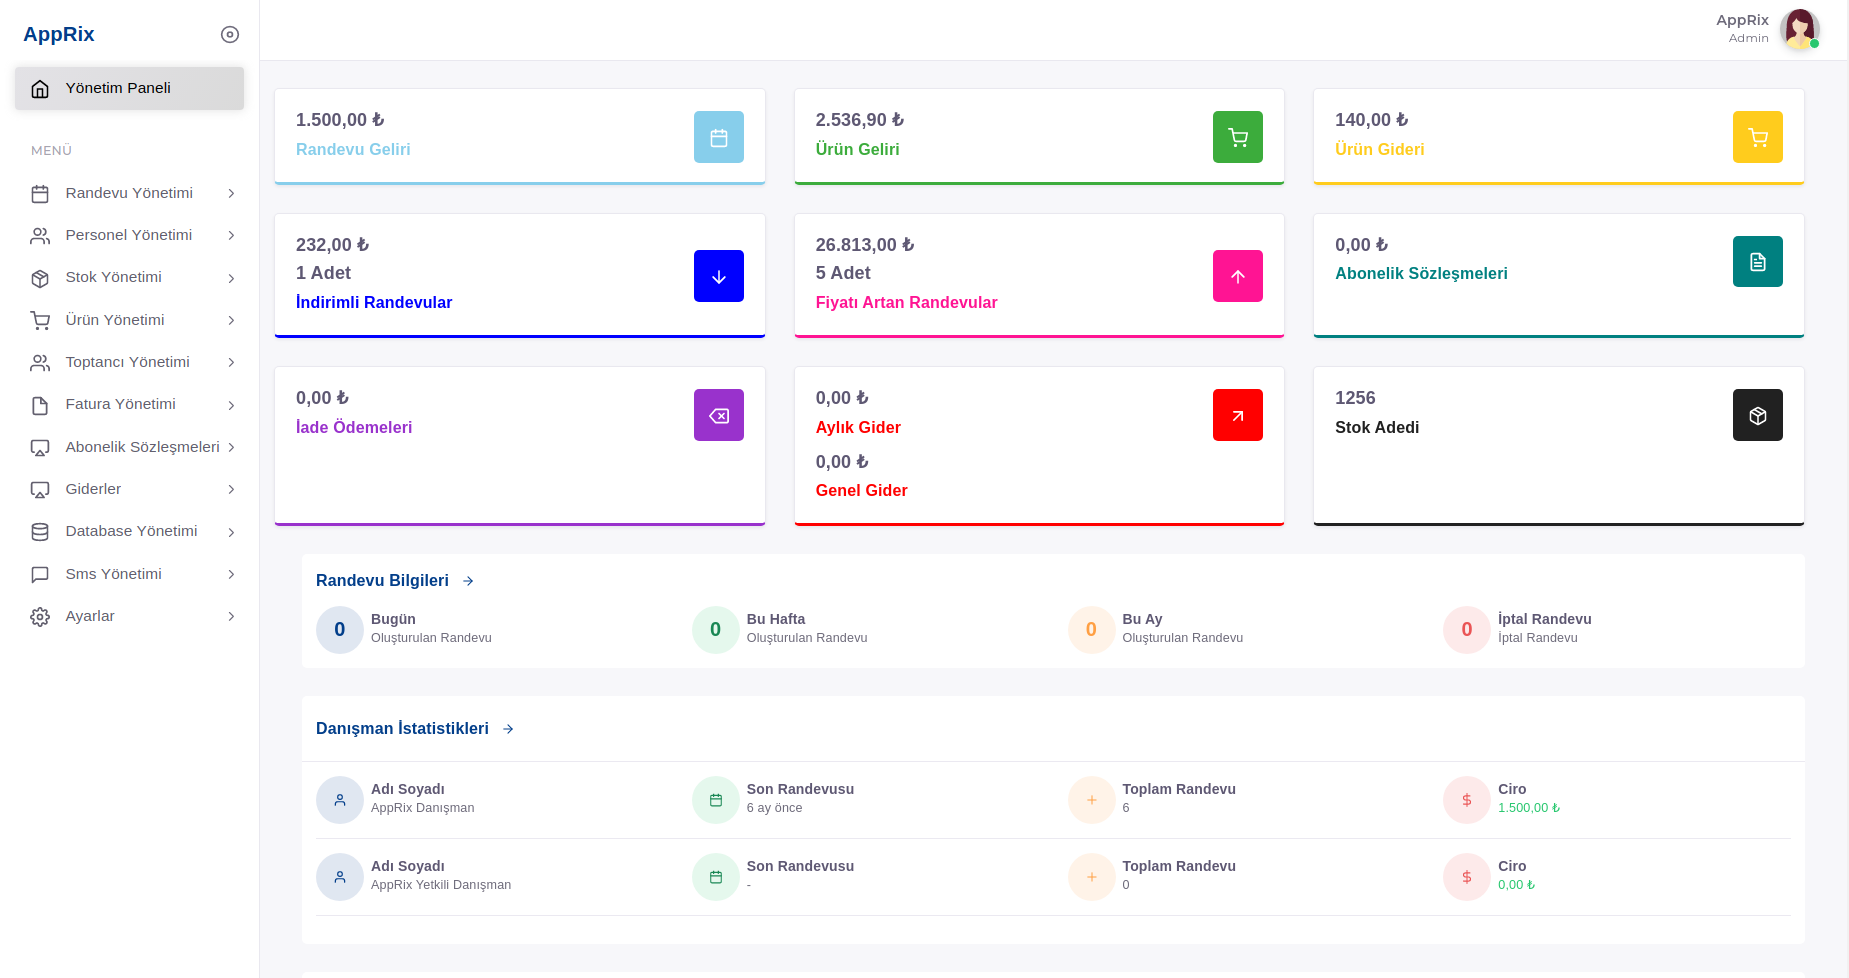Click the person icon for AppRix Danışman row

[x=340, y=800]
